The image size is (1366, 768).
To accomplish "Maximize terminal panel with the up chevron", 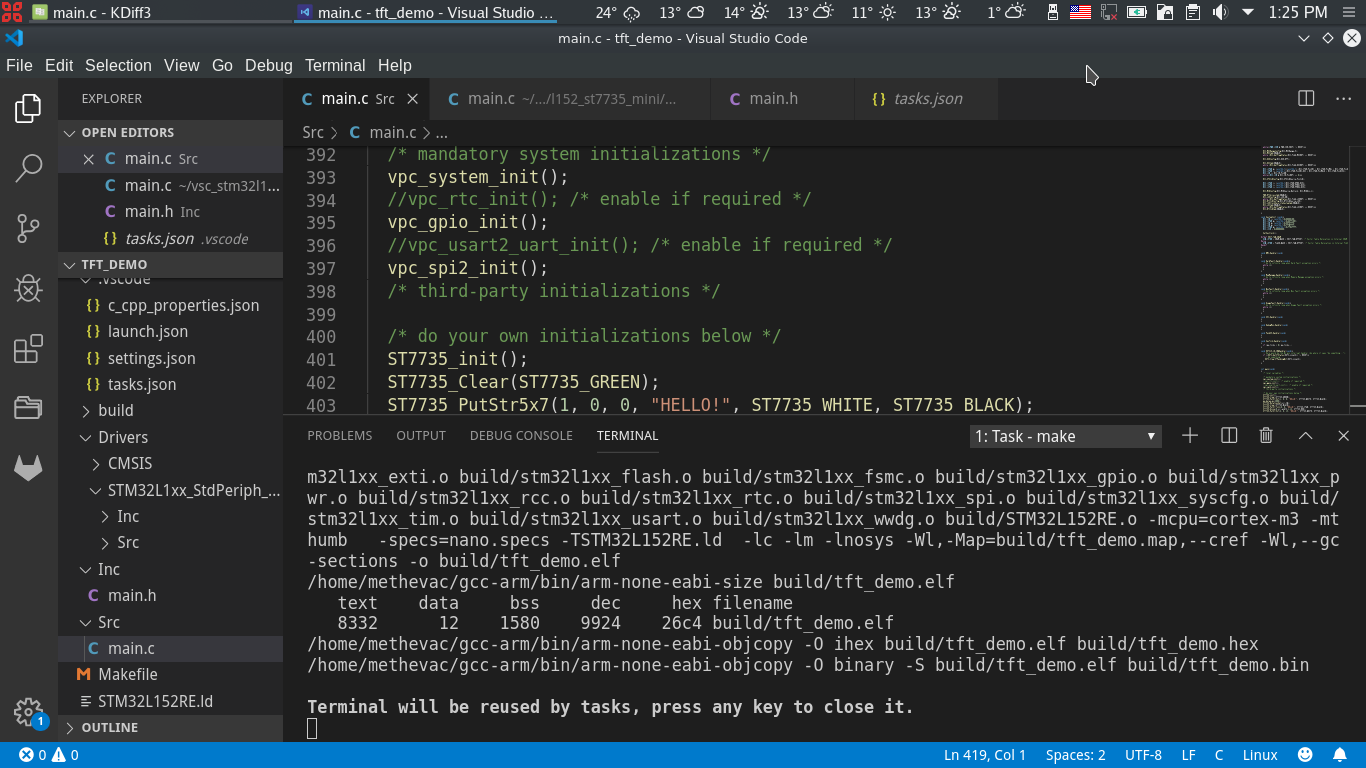I will 1305,436.
